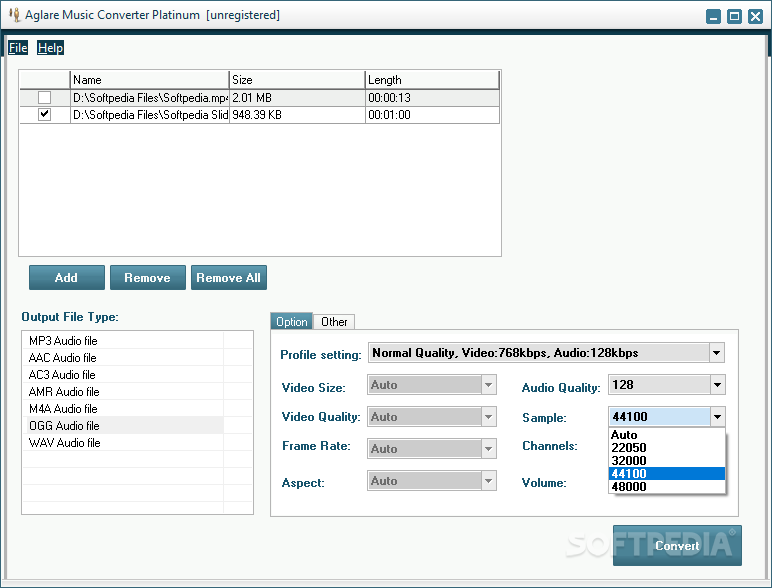The width and height of the screenshot is (772, 588).
Task: Expand the Aspect dropdown
Action: click(488, 481)
